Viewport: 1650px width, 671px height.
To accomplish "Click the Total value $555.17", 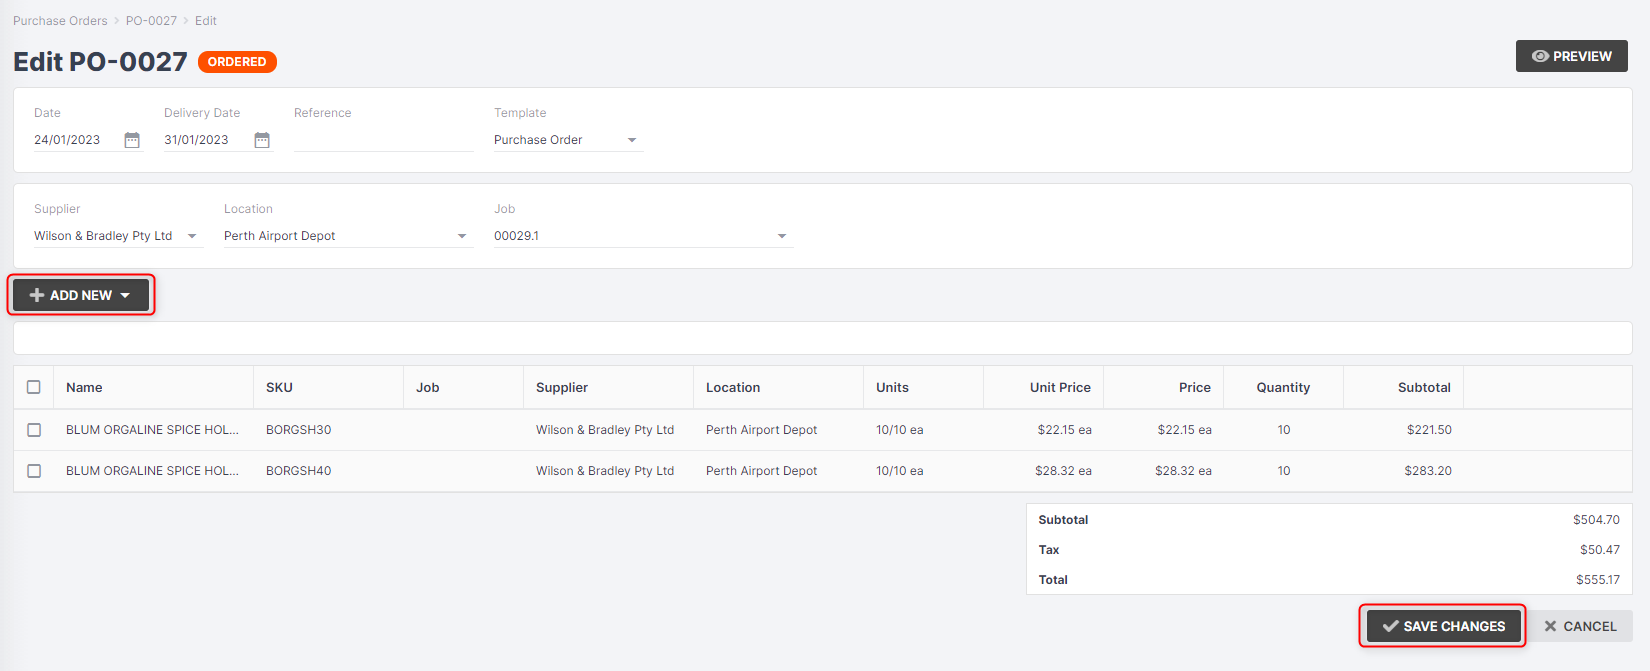I will (1598, 580).
